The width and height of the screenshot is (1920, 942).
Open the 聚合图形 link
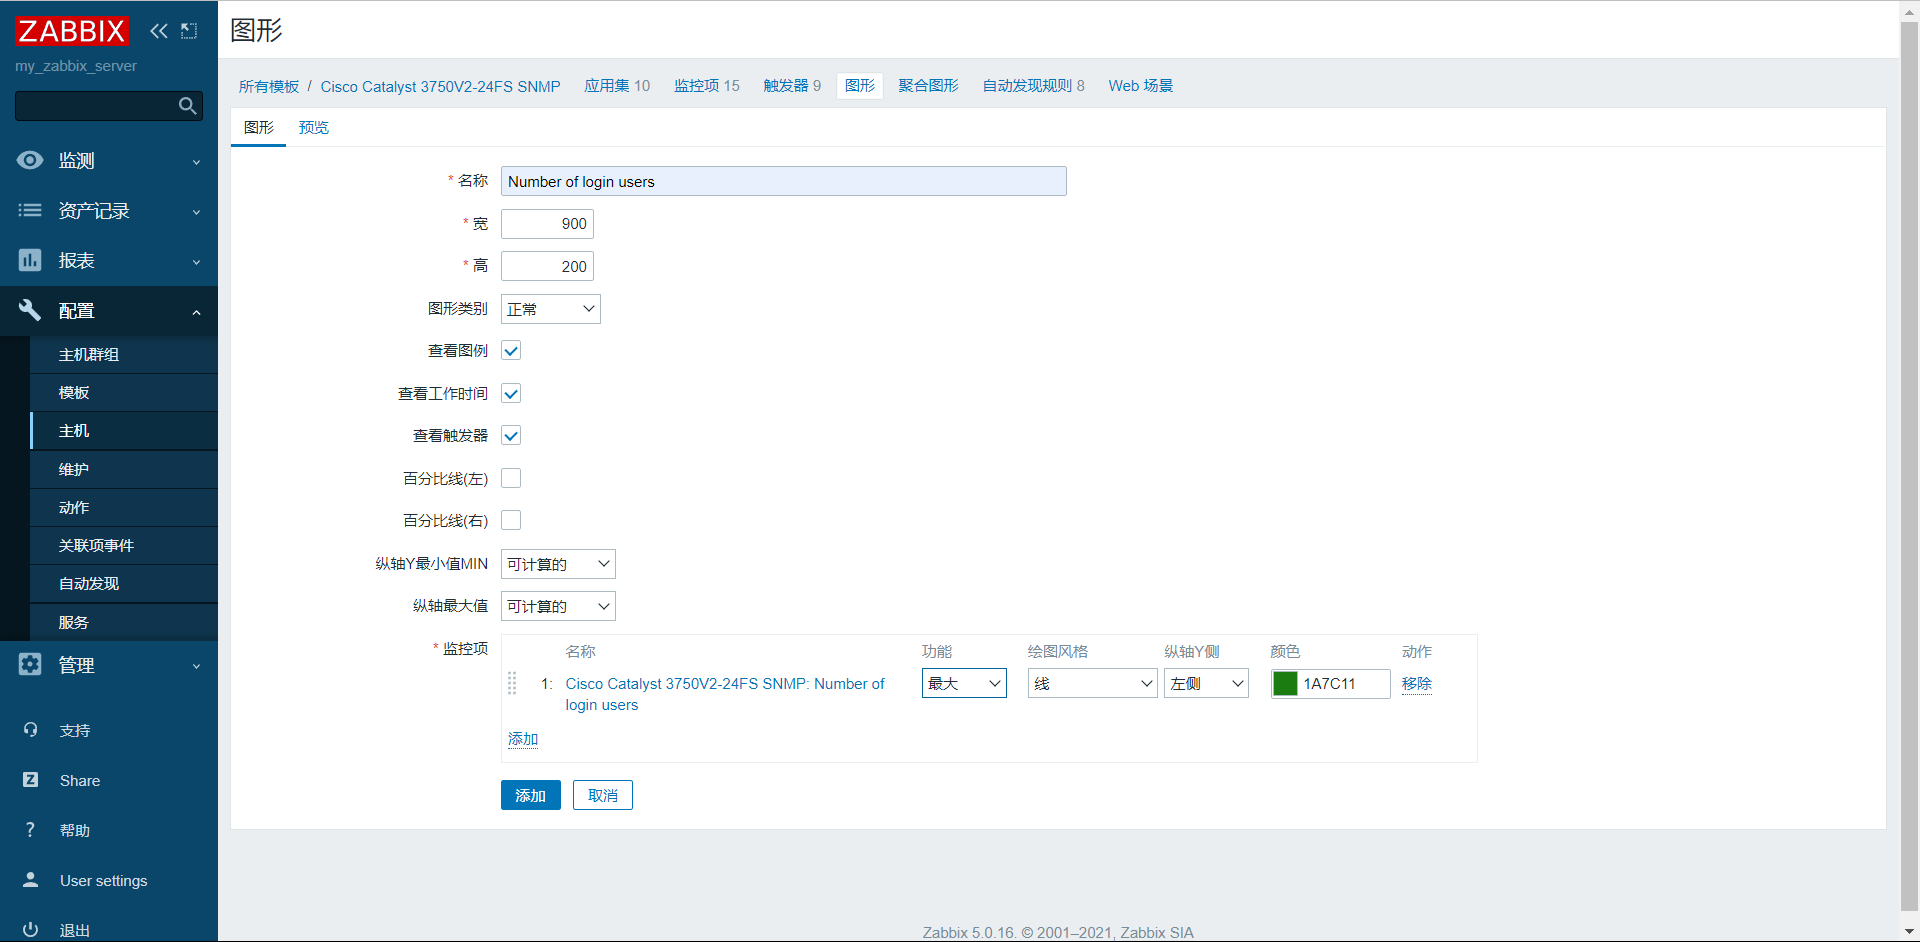point(928,86)
